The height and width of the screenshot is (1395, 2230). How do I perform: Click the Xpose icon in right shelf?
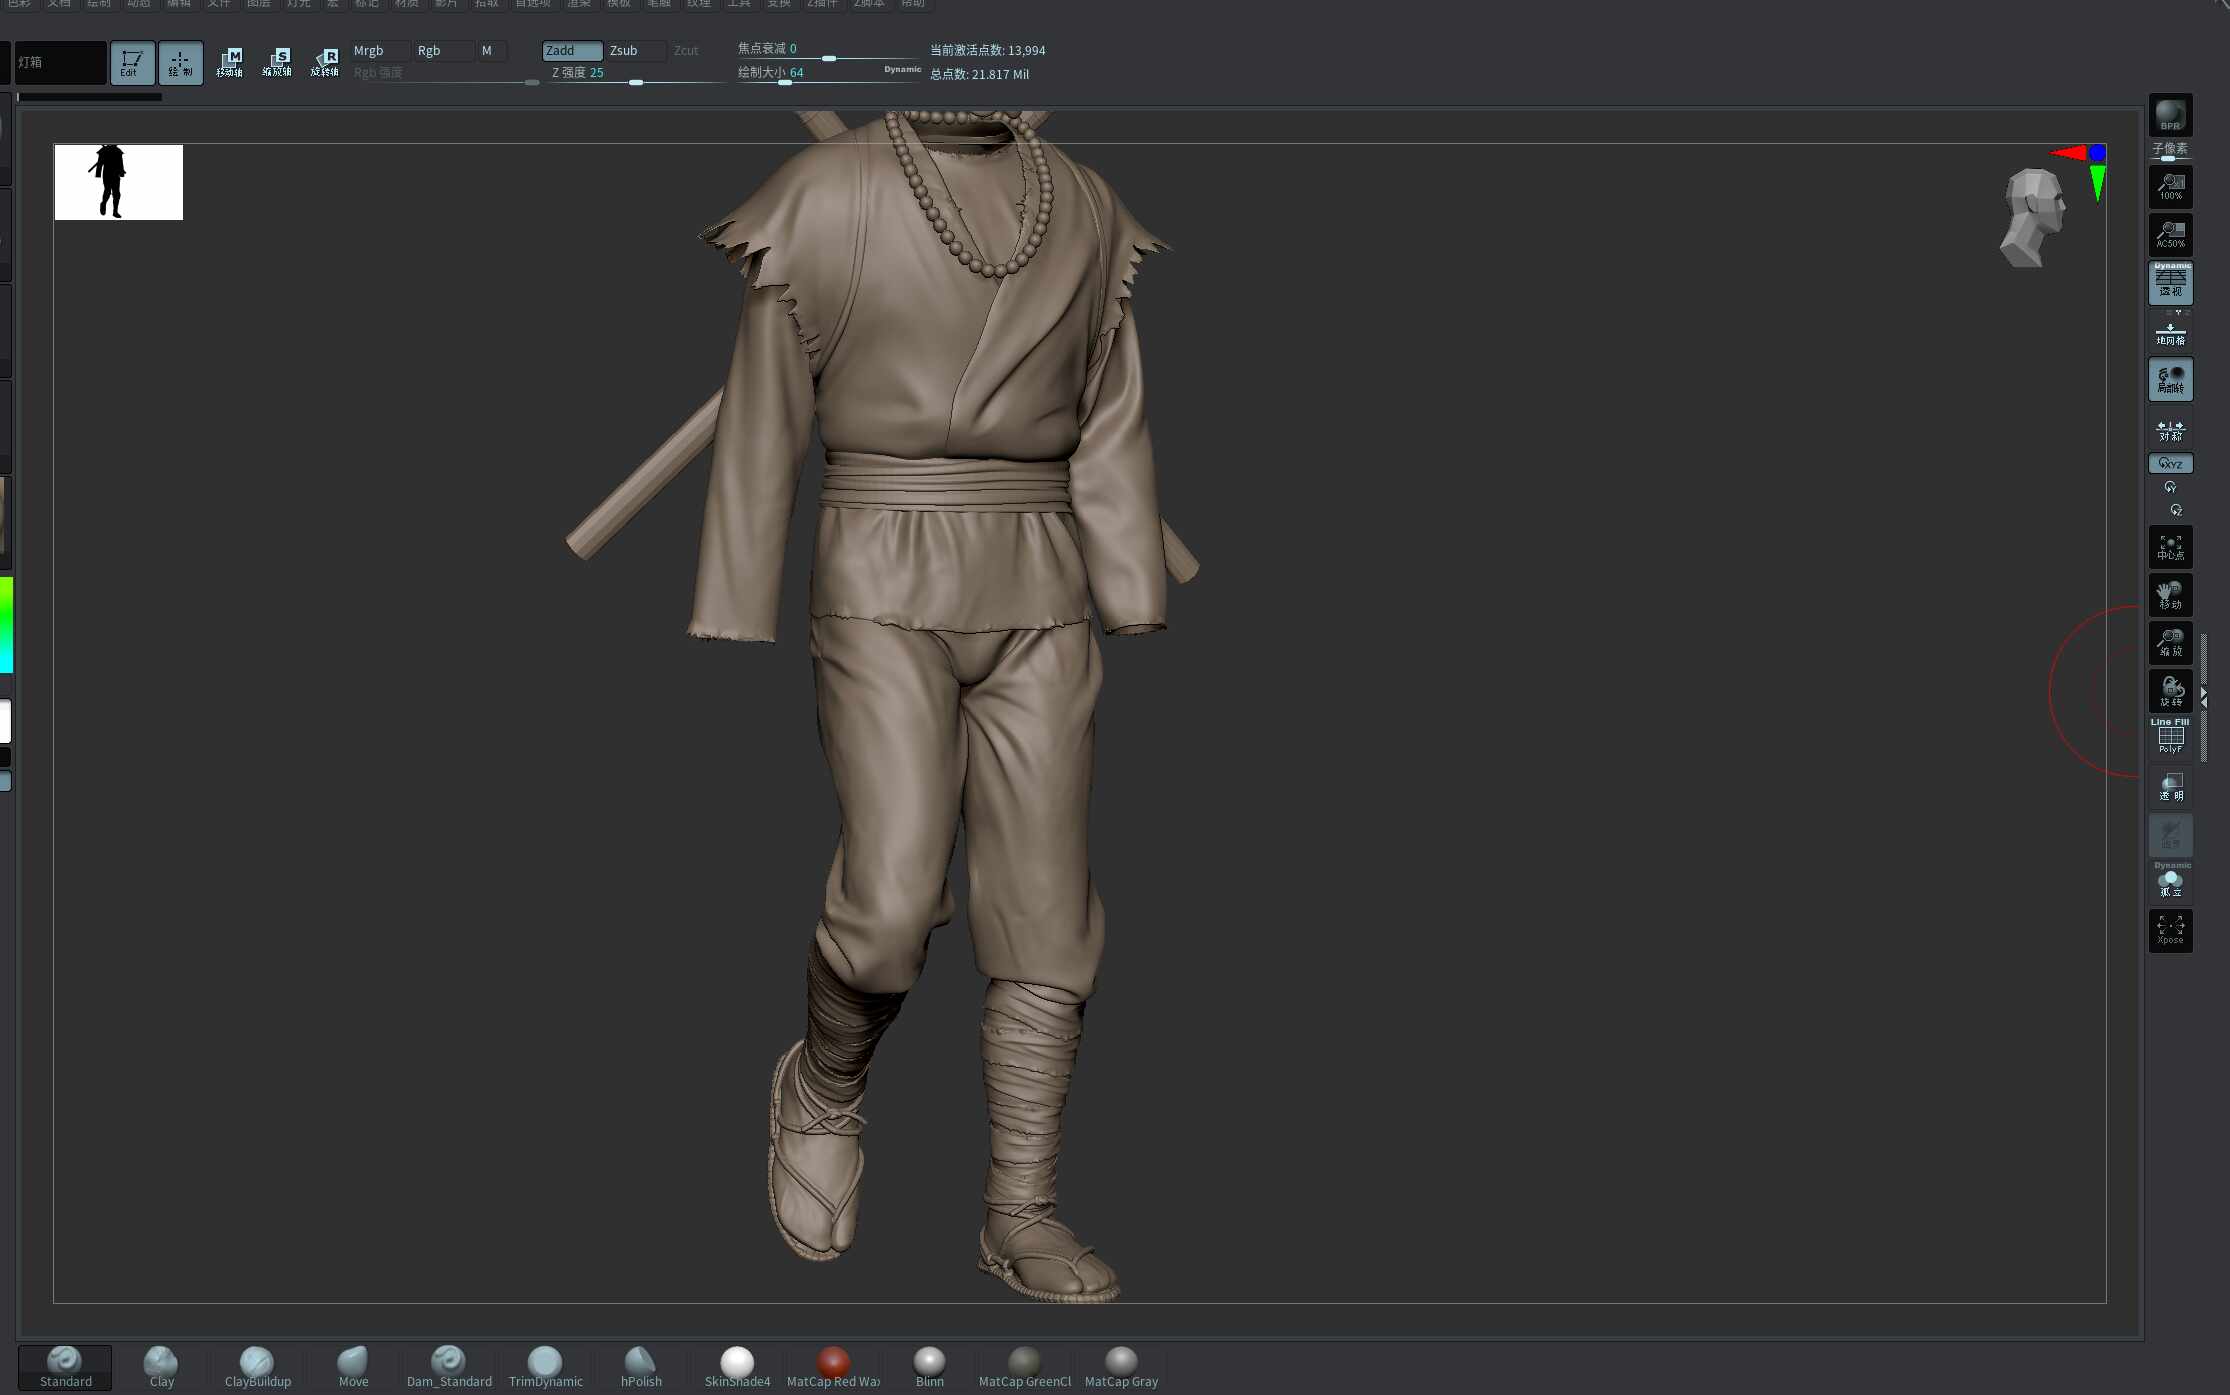pyautogui.click(x=2170, y=931)
